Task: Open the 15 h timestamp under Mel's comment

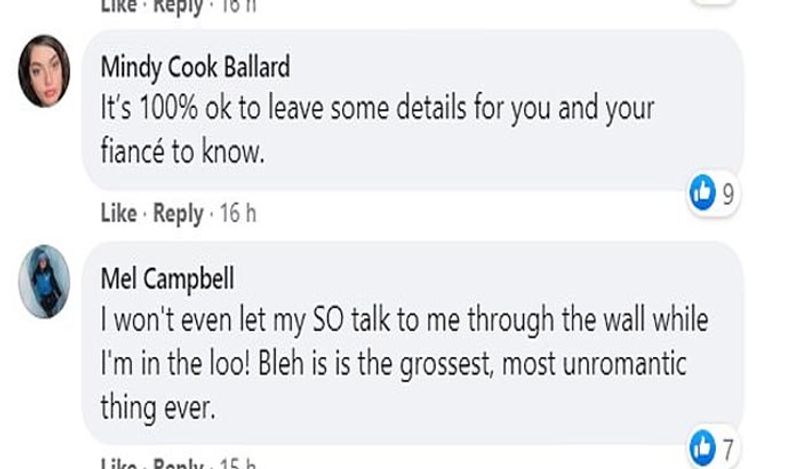Action: tap(238, 463)
